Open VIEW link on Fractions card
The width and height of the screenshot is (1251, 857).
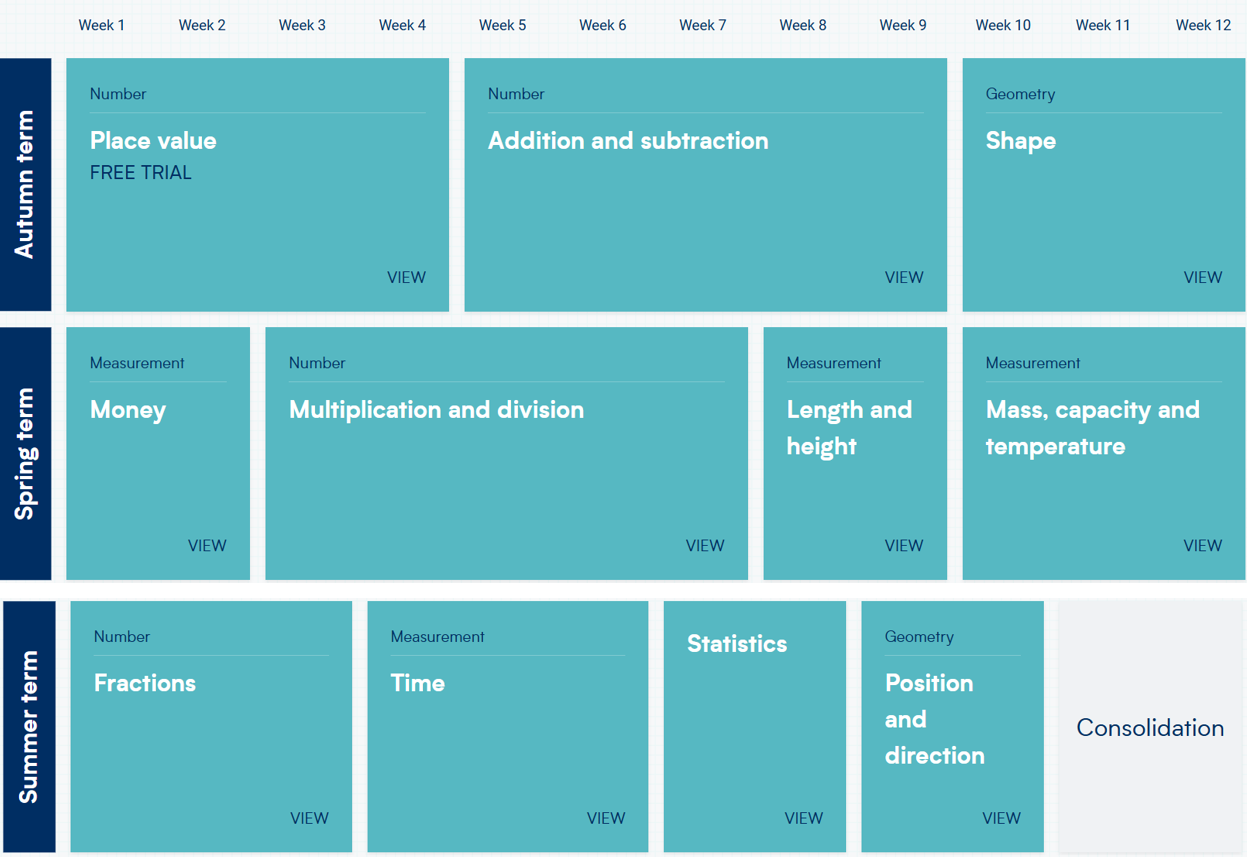click(309, 818)
